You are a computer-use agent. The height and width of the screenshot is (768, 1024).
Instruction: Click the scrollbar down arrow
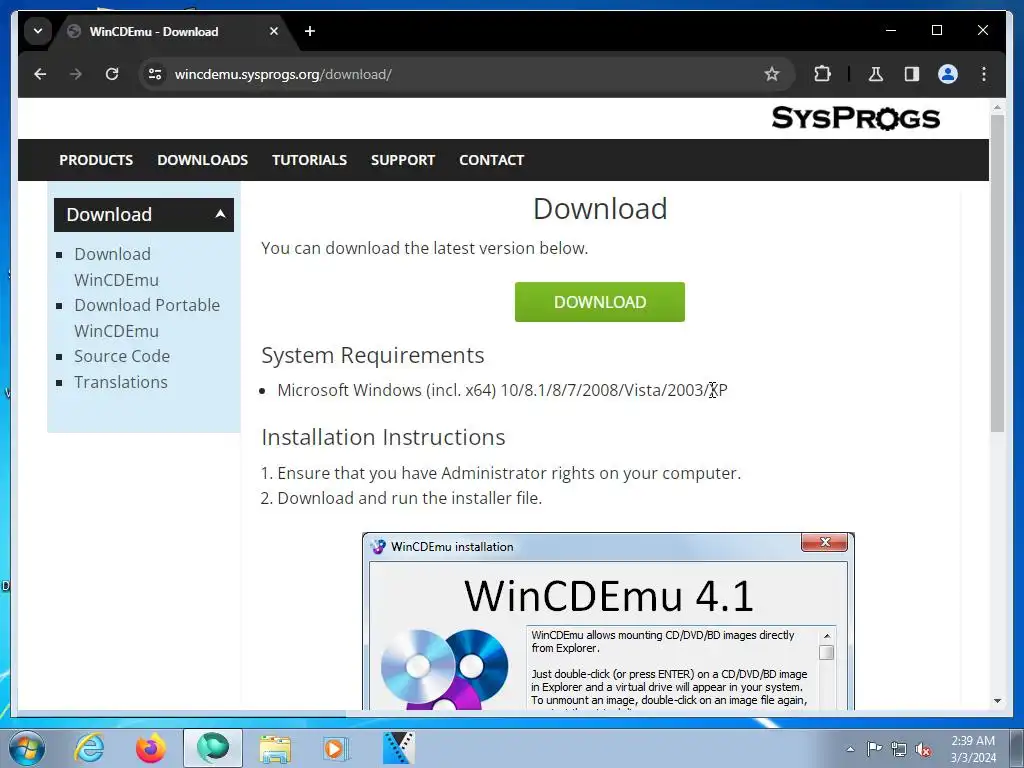997,701
